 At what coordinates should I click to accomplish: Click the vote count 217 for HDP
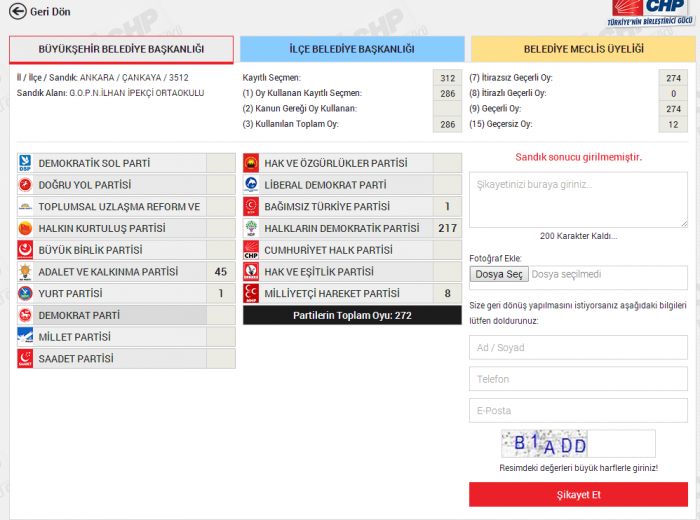point(447,228)
